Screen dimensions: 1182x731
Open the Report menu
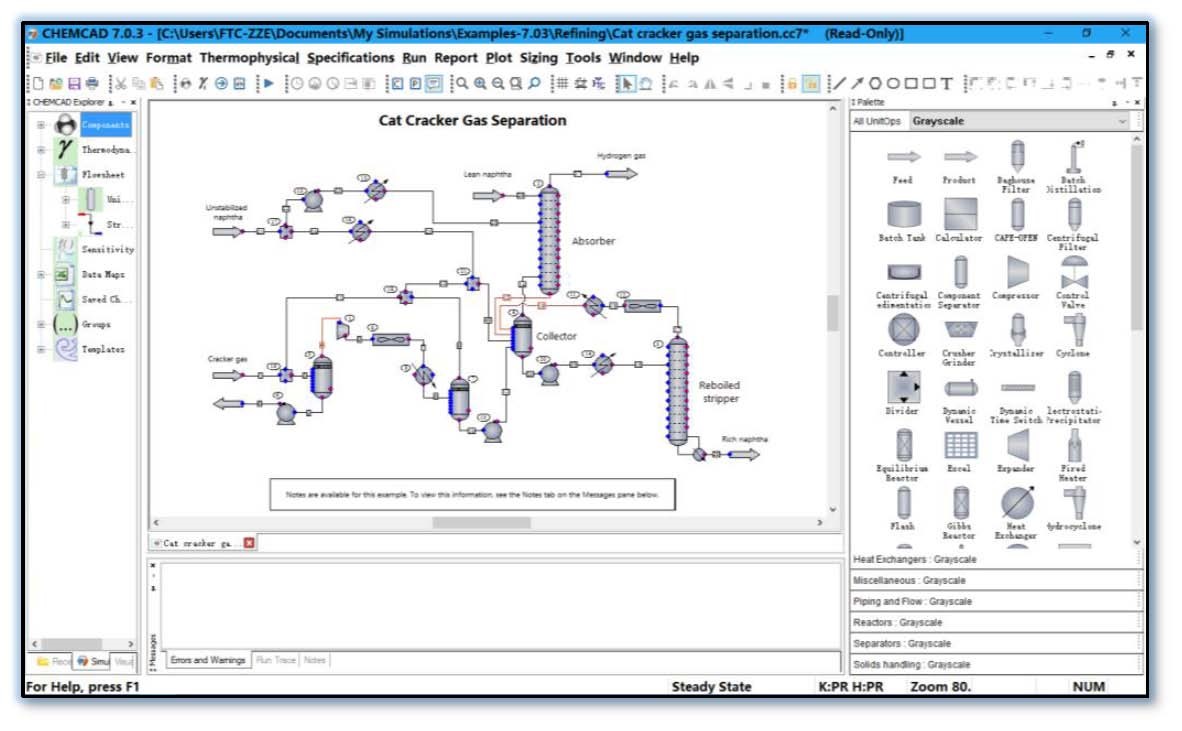[x=456, y=58]
